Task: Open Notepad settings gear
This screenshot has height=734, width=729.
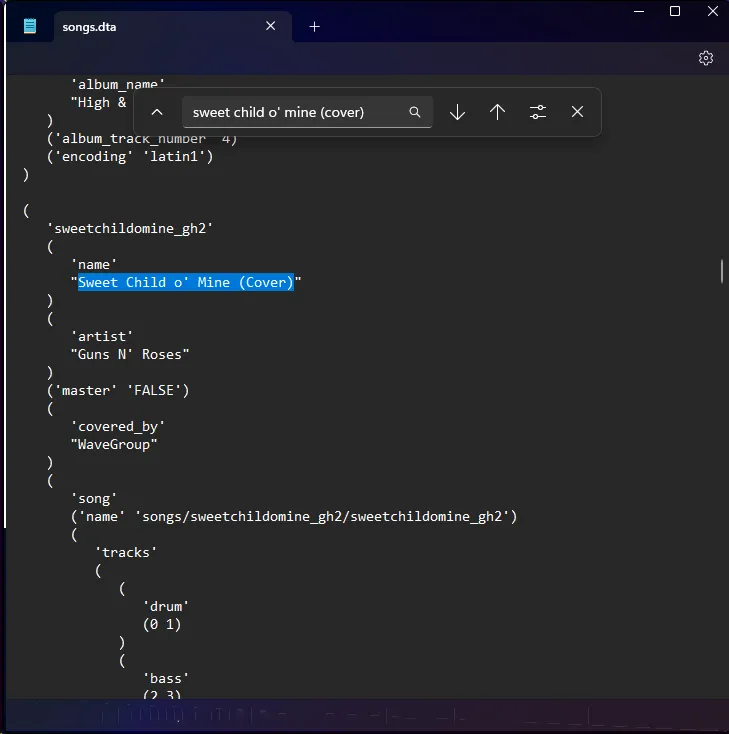Action: click(x=706, y=59)
